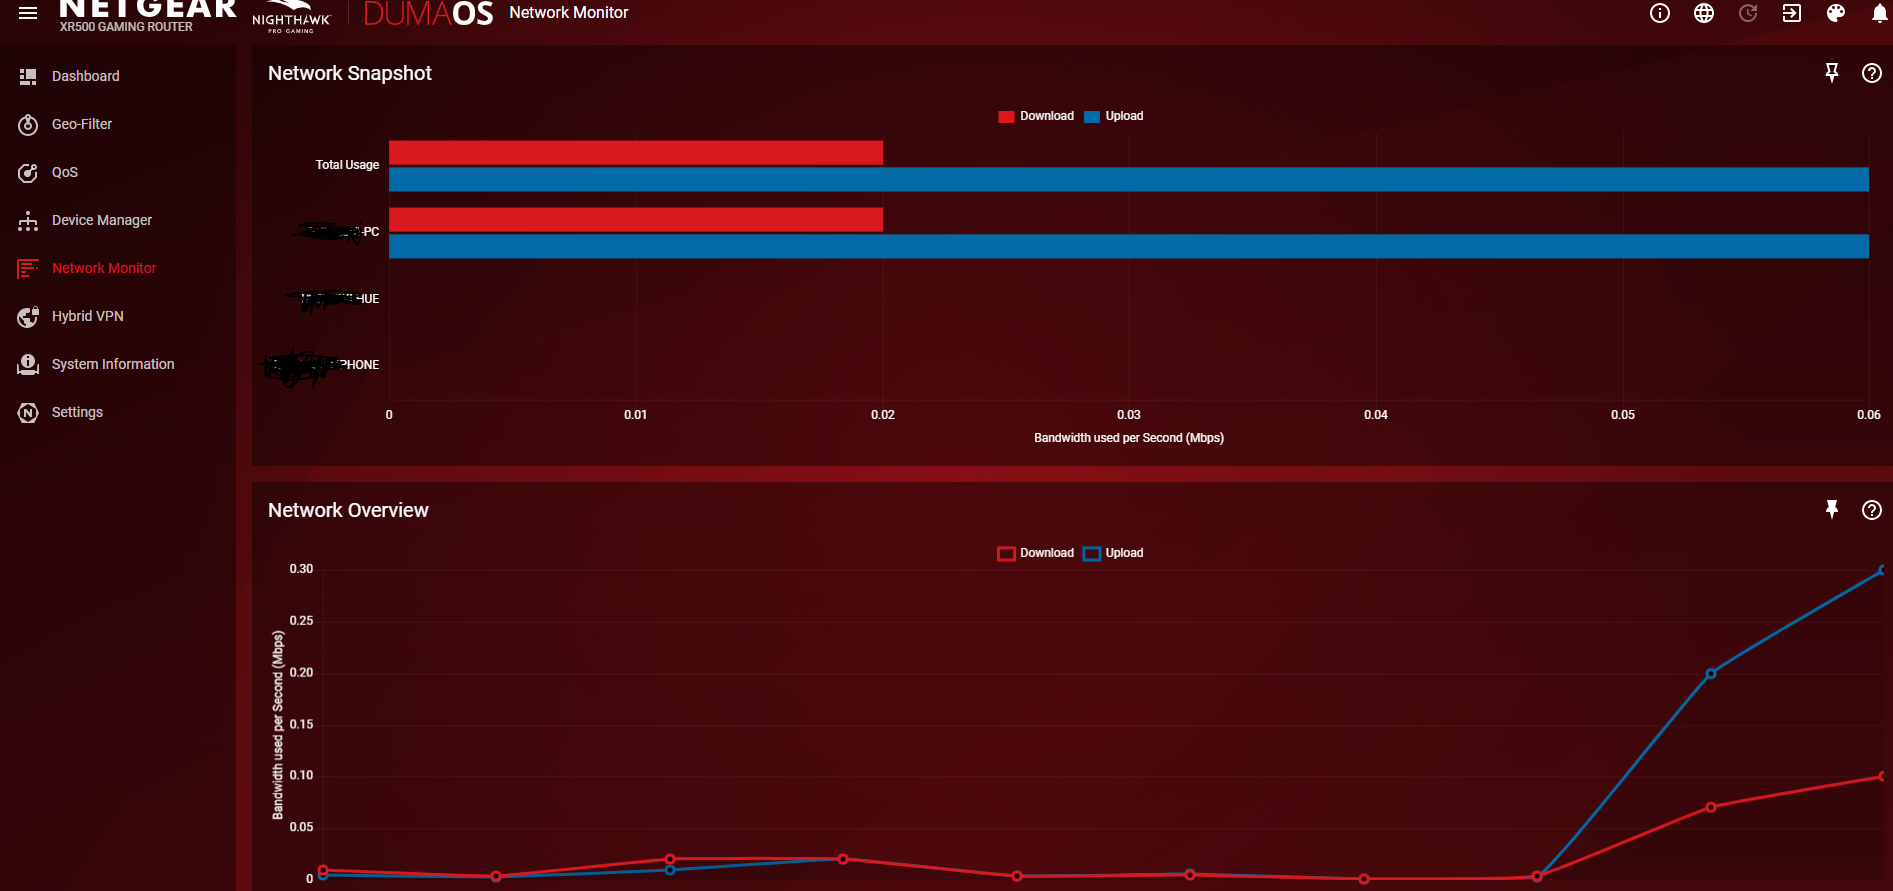Toggle Download series in Network Snapshot legend
1893x891 pixels.
[x=1036, y=116]
